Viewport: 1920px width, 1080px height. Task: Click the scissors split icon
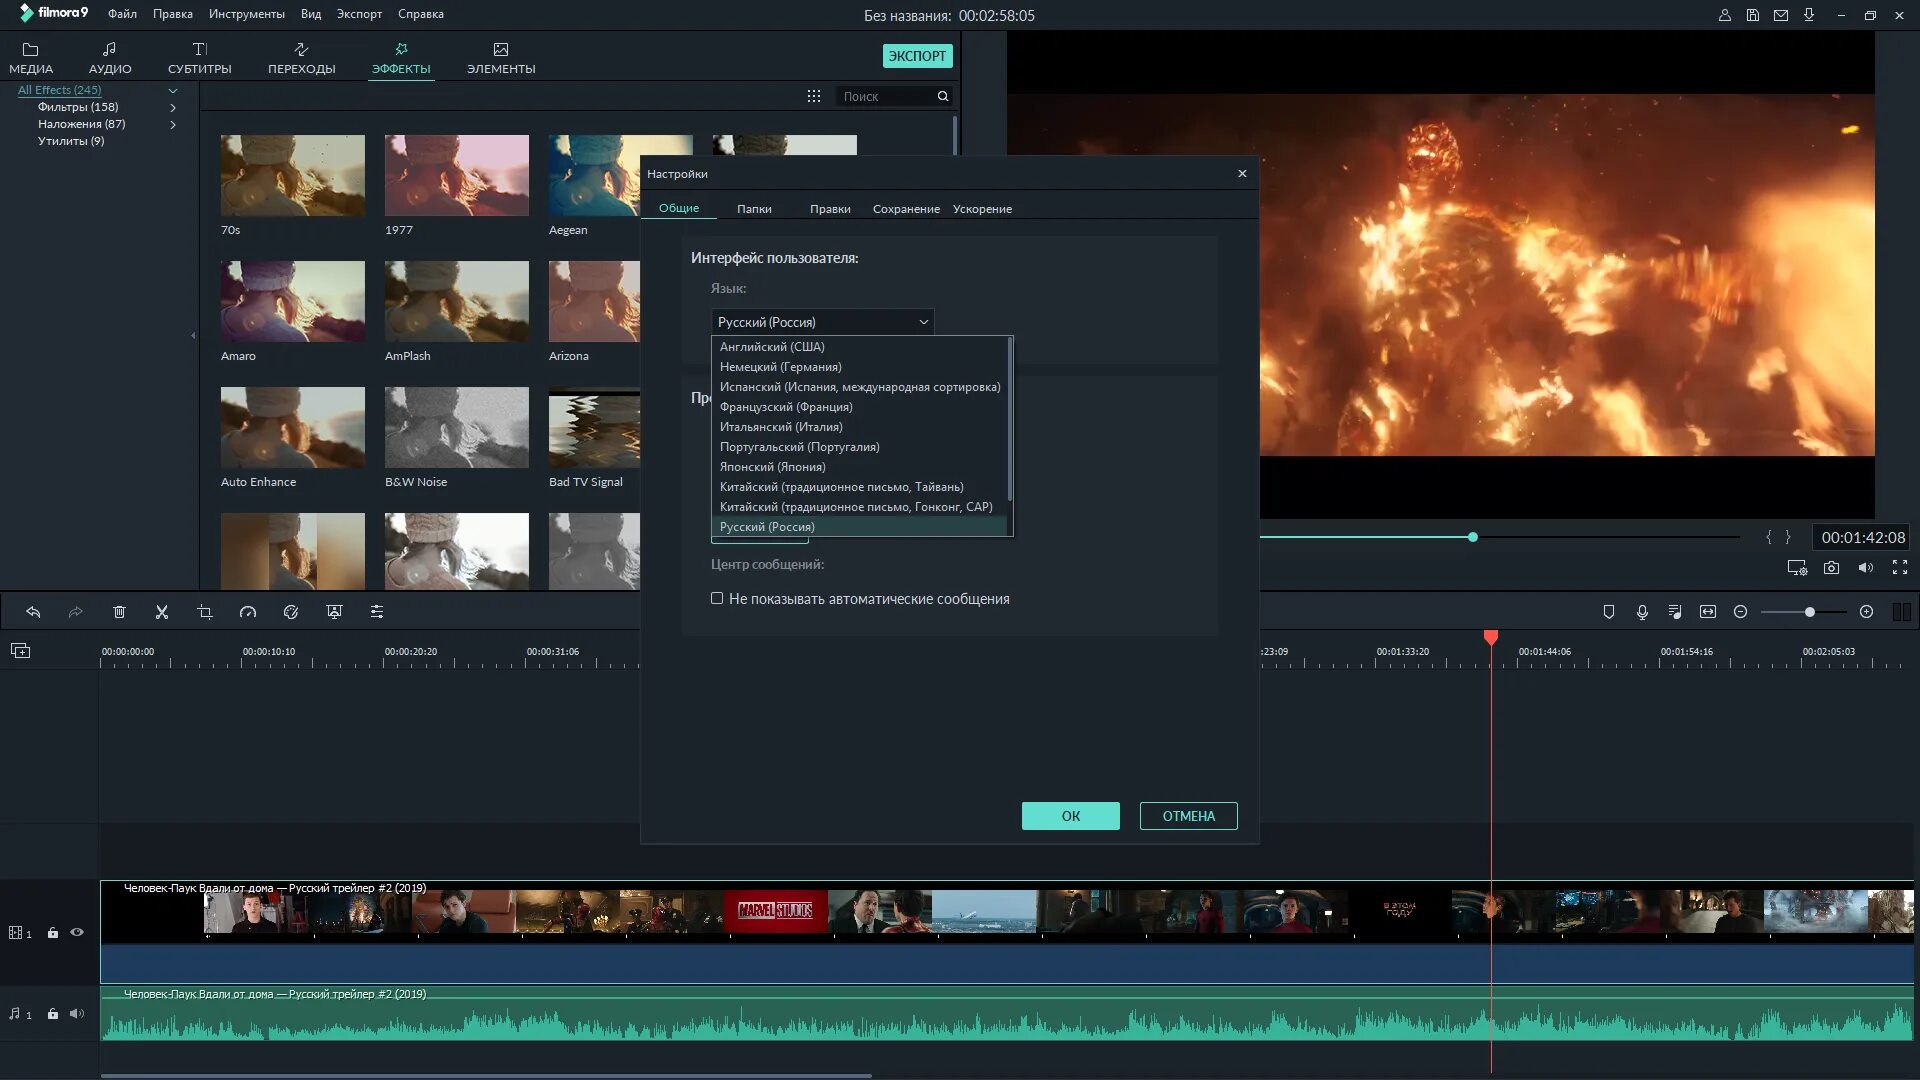pos(162,612)
